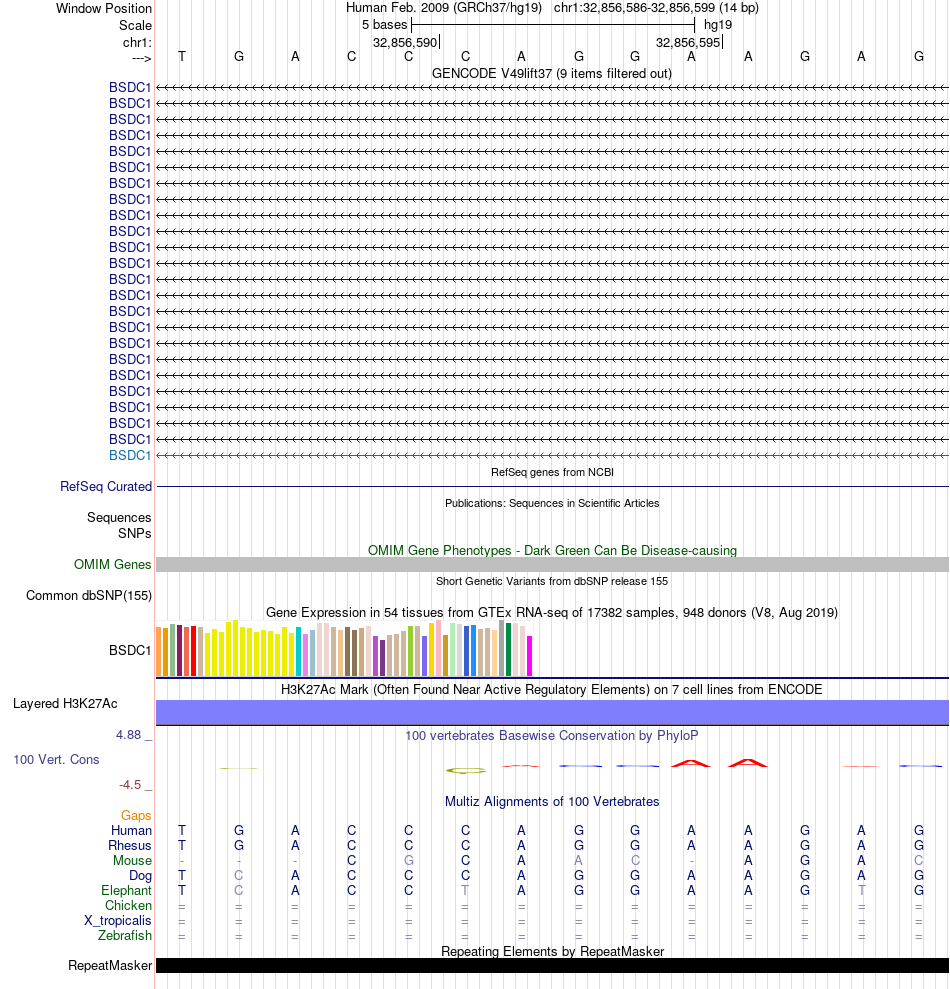Select the chr1: base position label

[x=137, y=43]
